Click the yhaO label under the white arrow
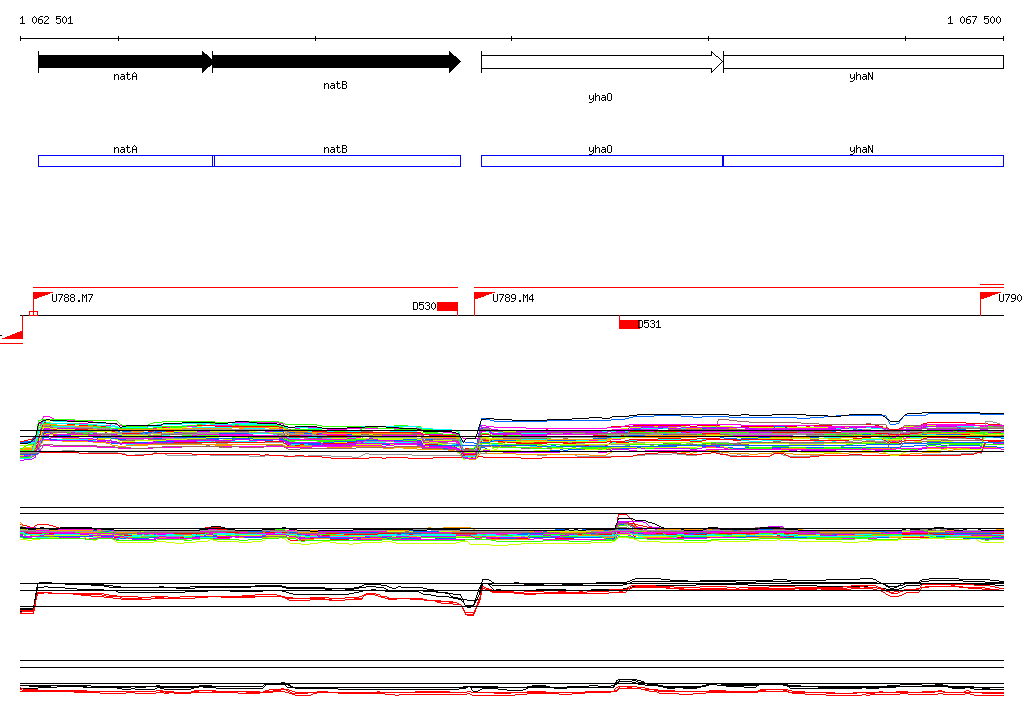The image size is (1024, 714). point(600,97)
